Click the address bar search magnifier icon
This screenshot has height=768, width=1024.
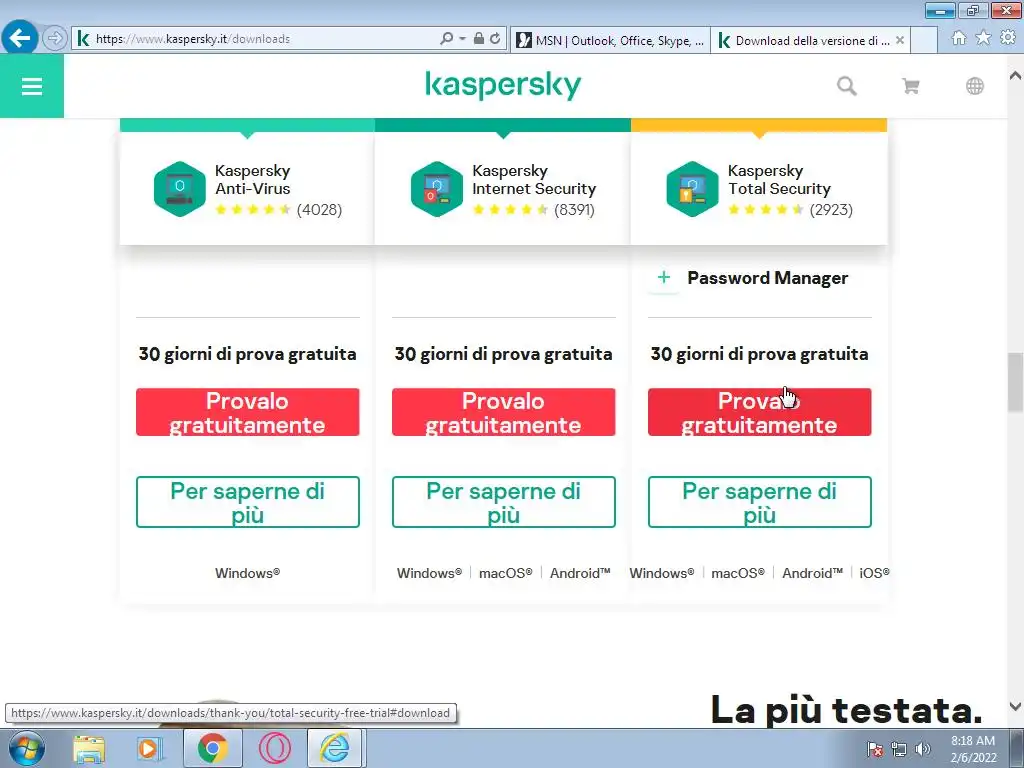click(447, 39)
